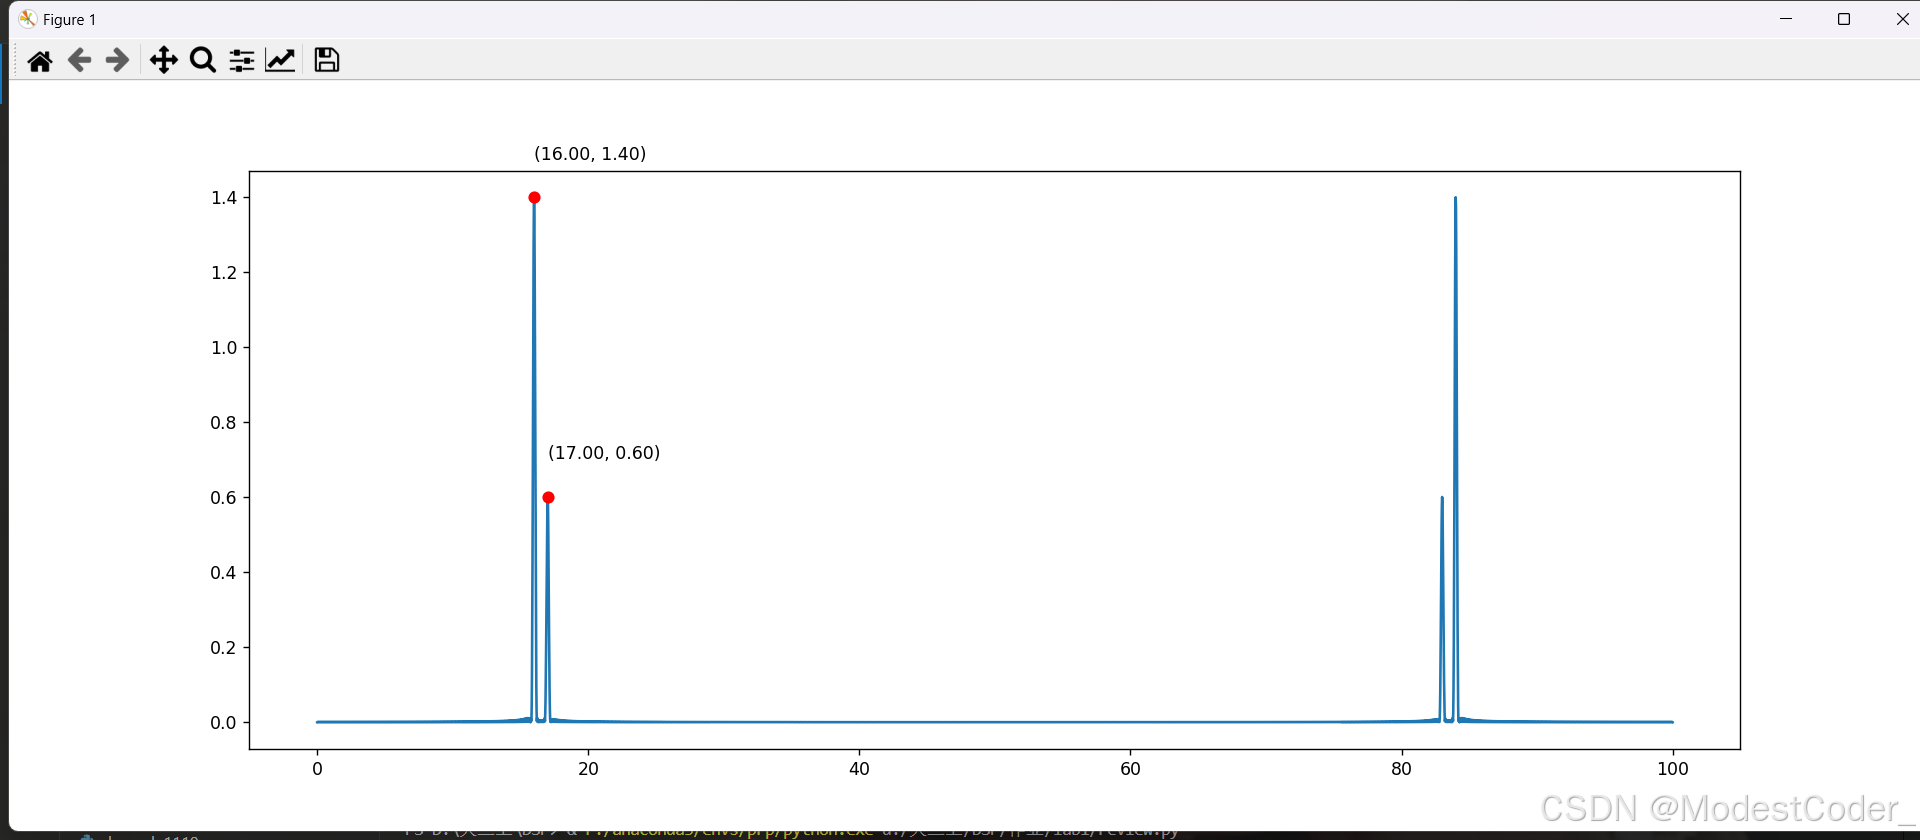Click the x-axis tick label 100
The image size is (1920, 840).
pos(1672,769)
